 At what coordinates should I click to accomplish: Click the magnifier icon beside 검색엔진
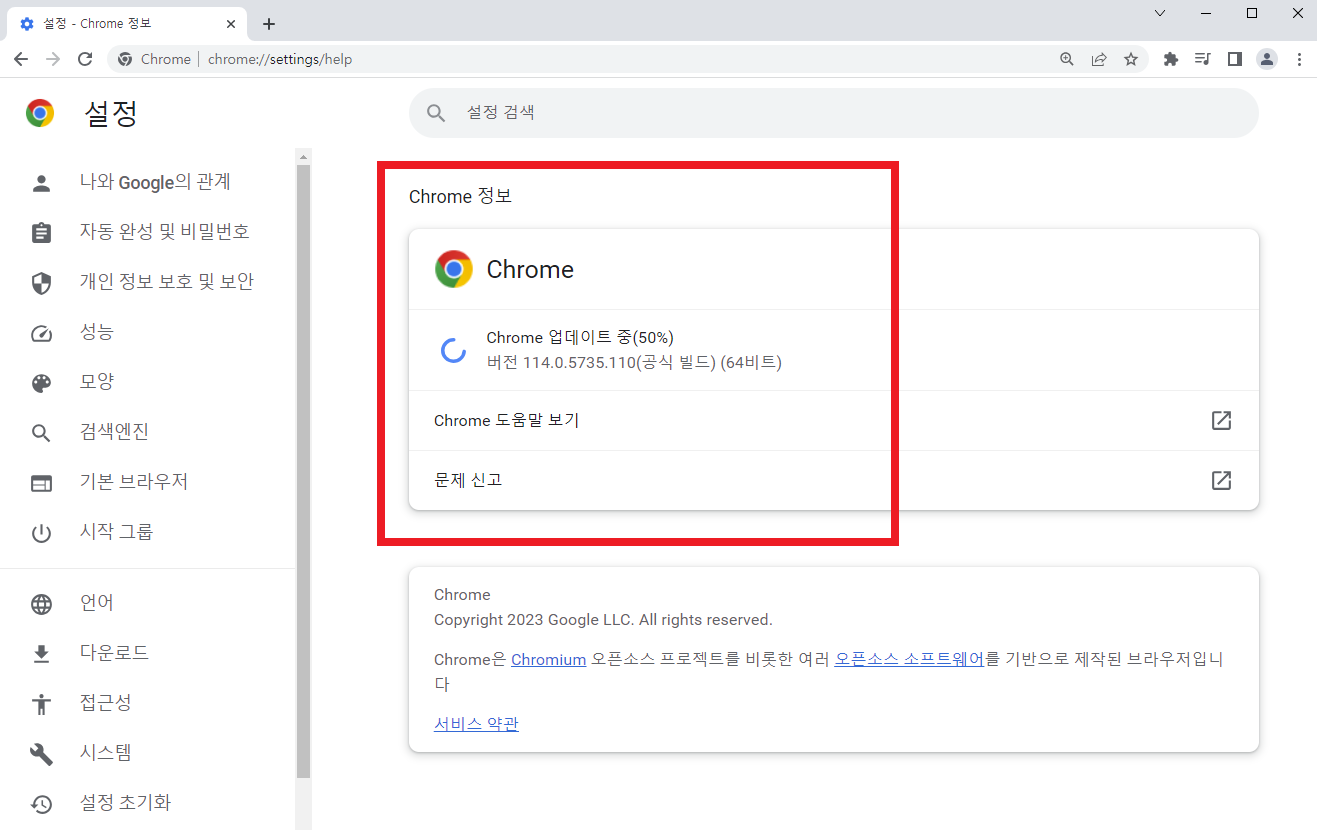[x=41, y=433]
